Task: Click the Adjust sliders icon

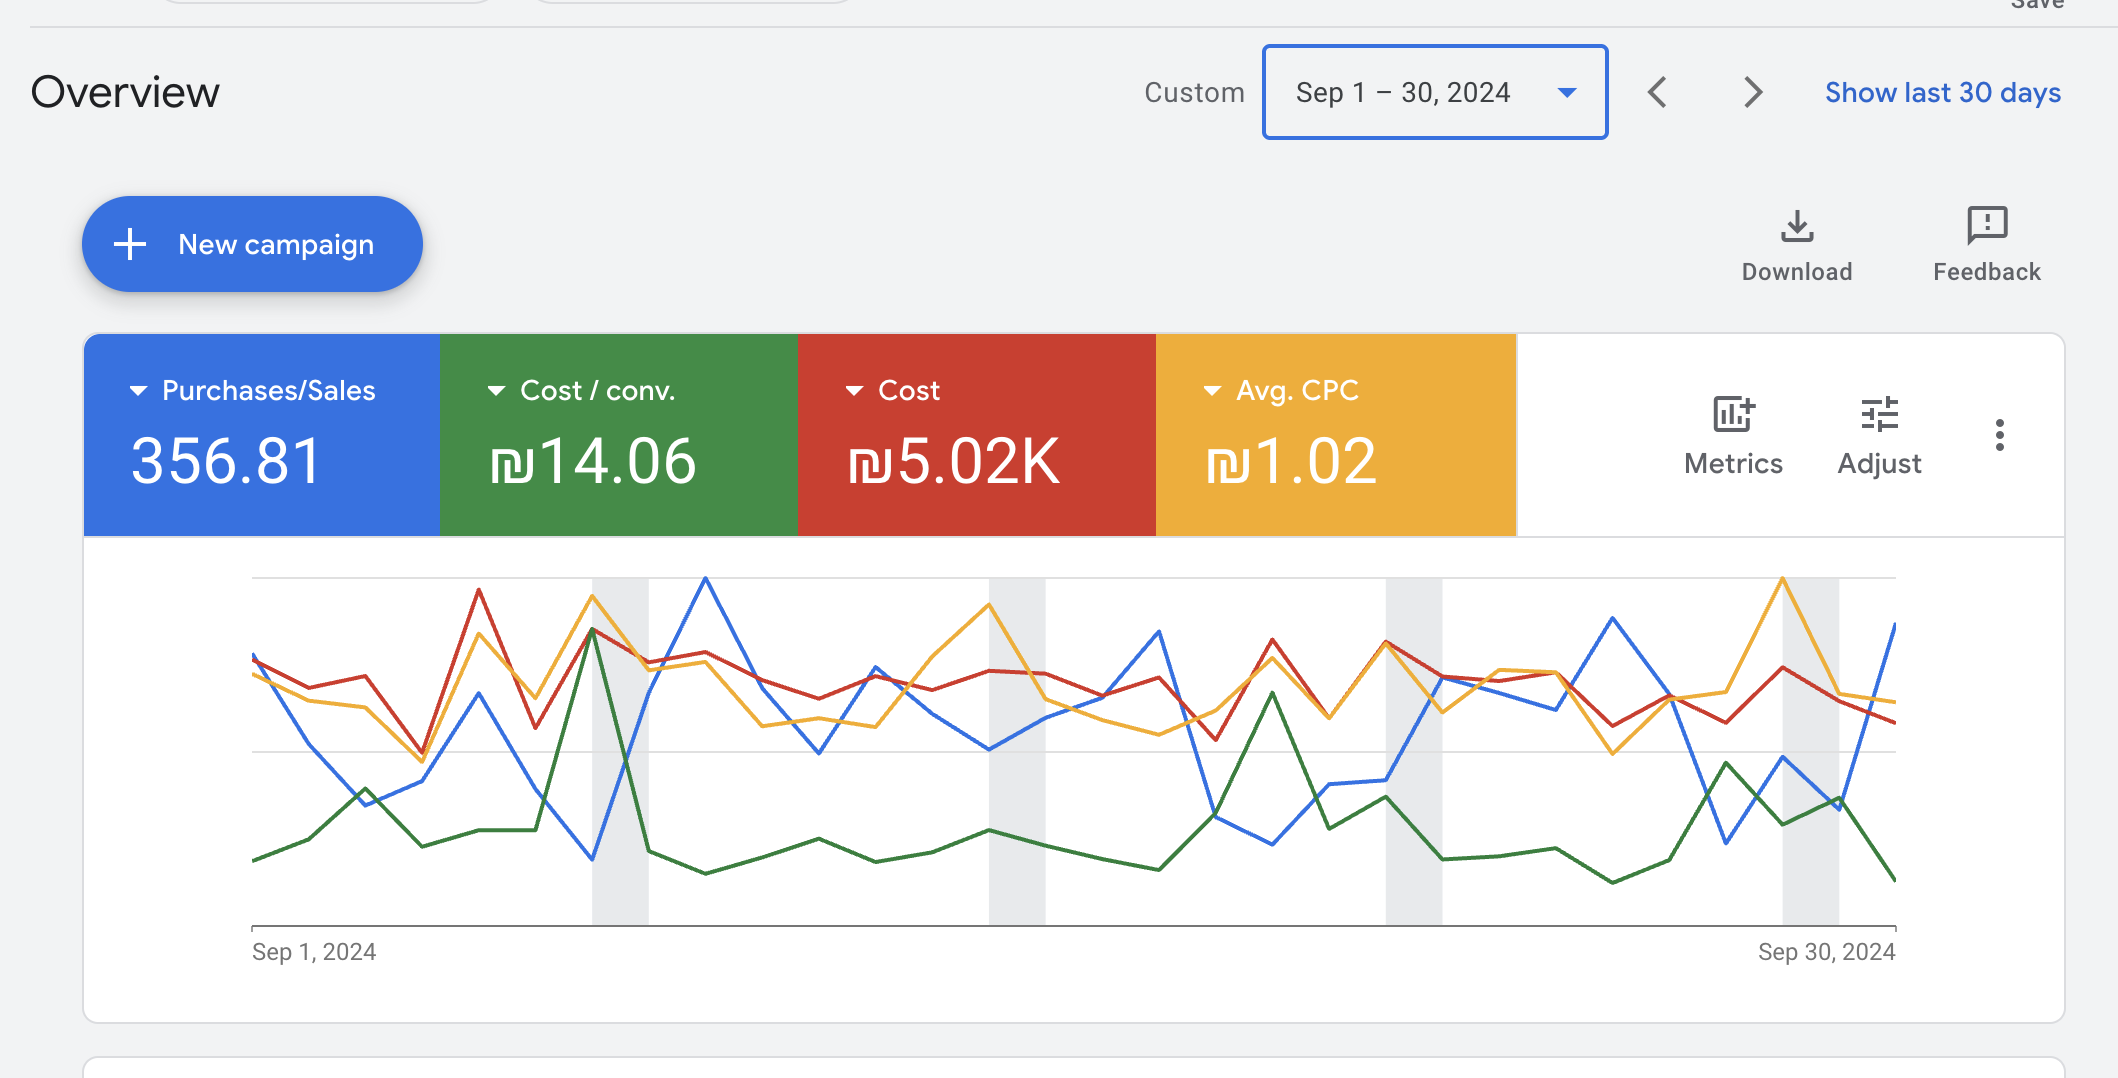Action: 1879,413
